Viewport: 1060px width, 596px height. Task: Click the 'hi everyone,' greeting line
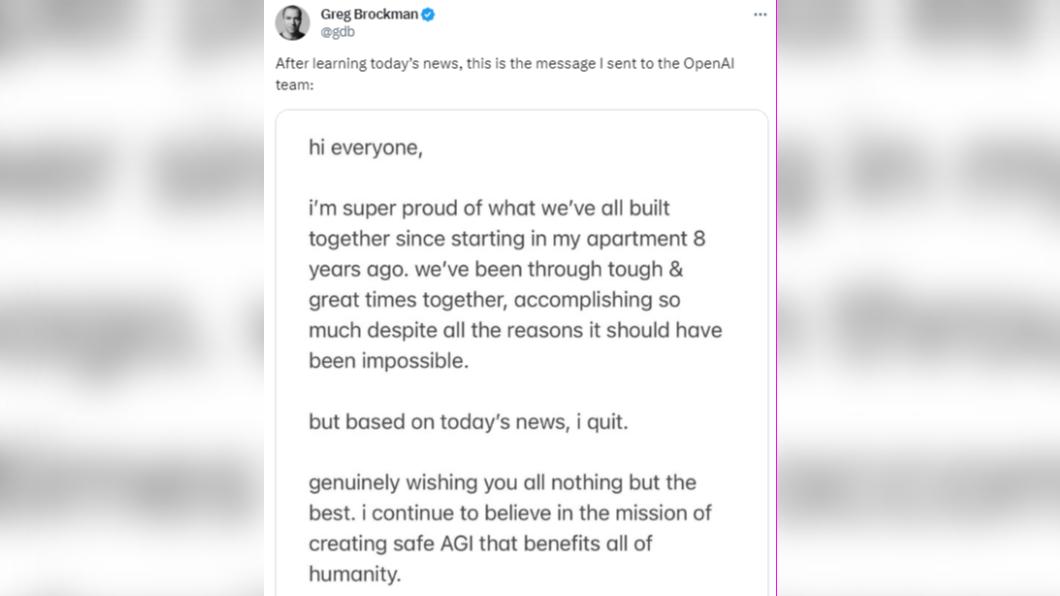[366, 148]
